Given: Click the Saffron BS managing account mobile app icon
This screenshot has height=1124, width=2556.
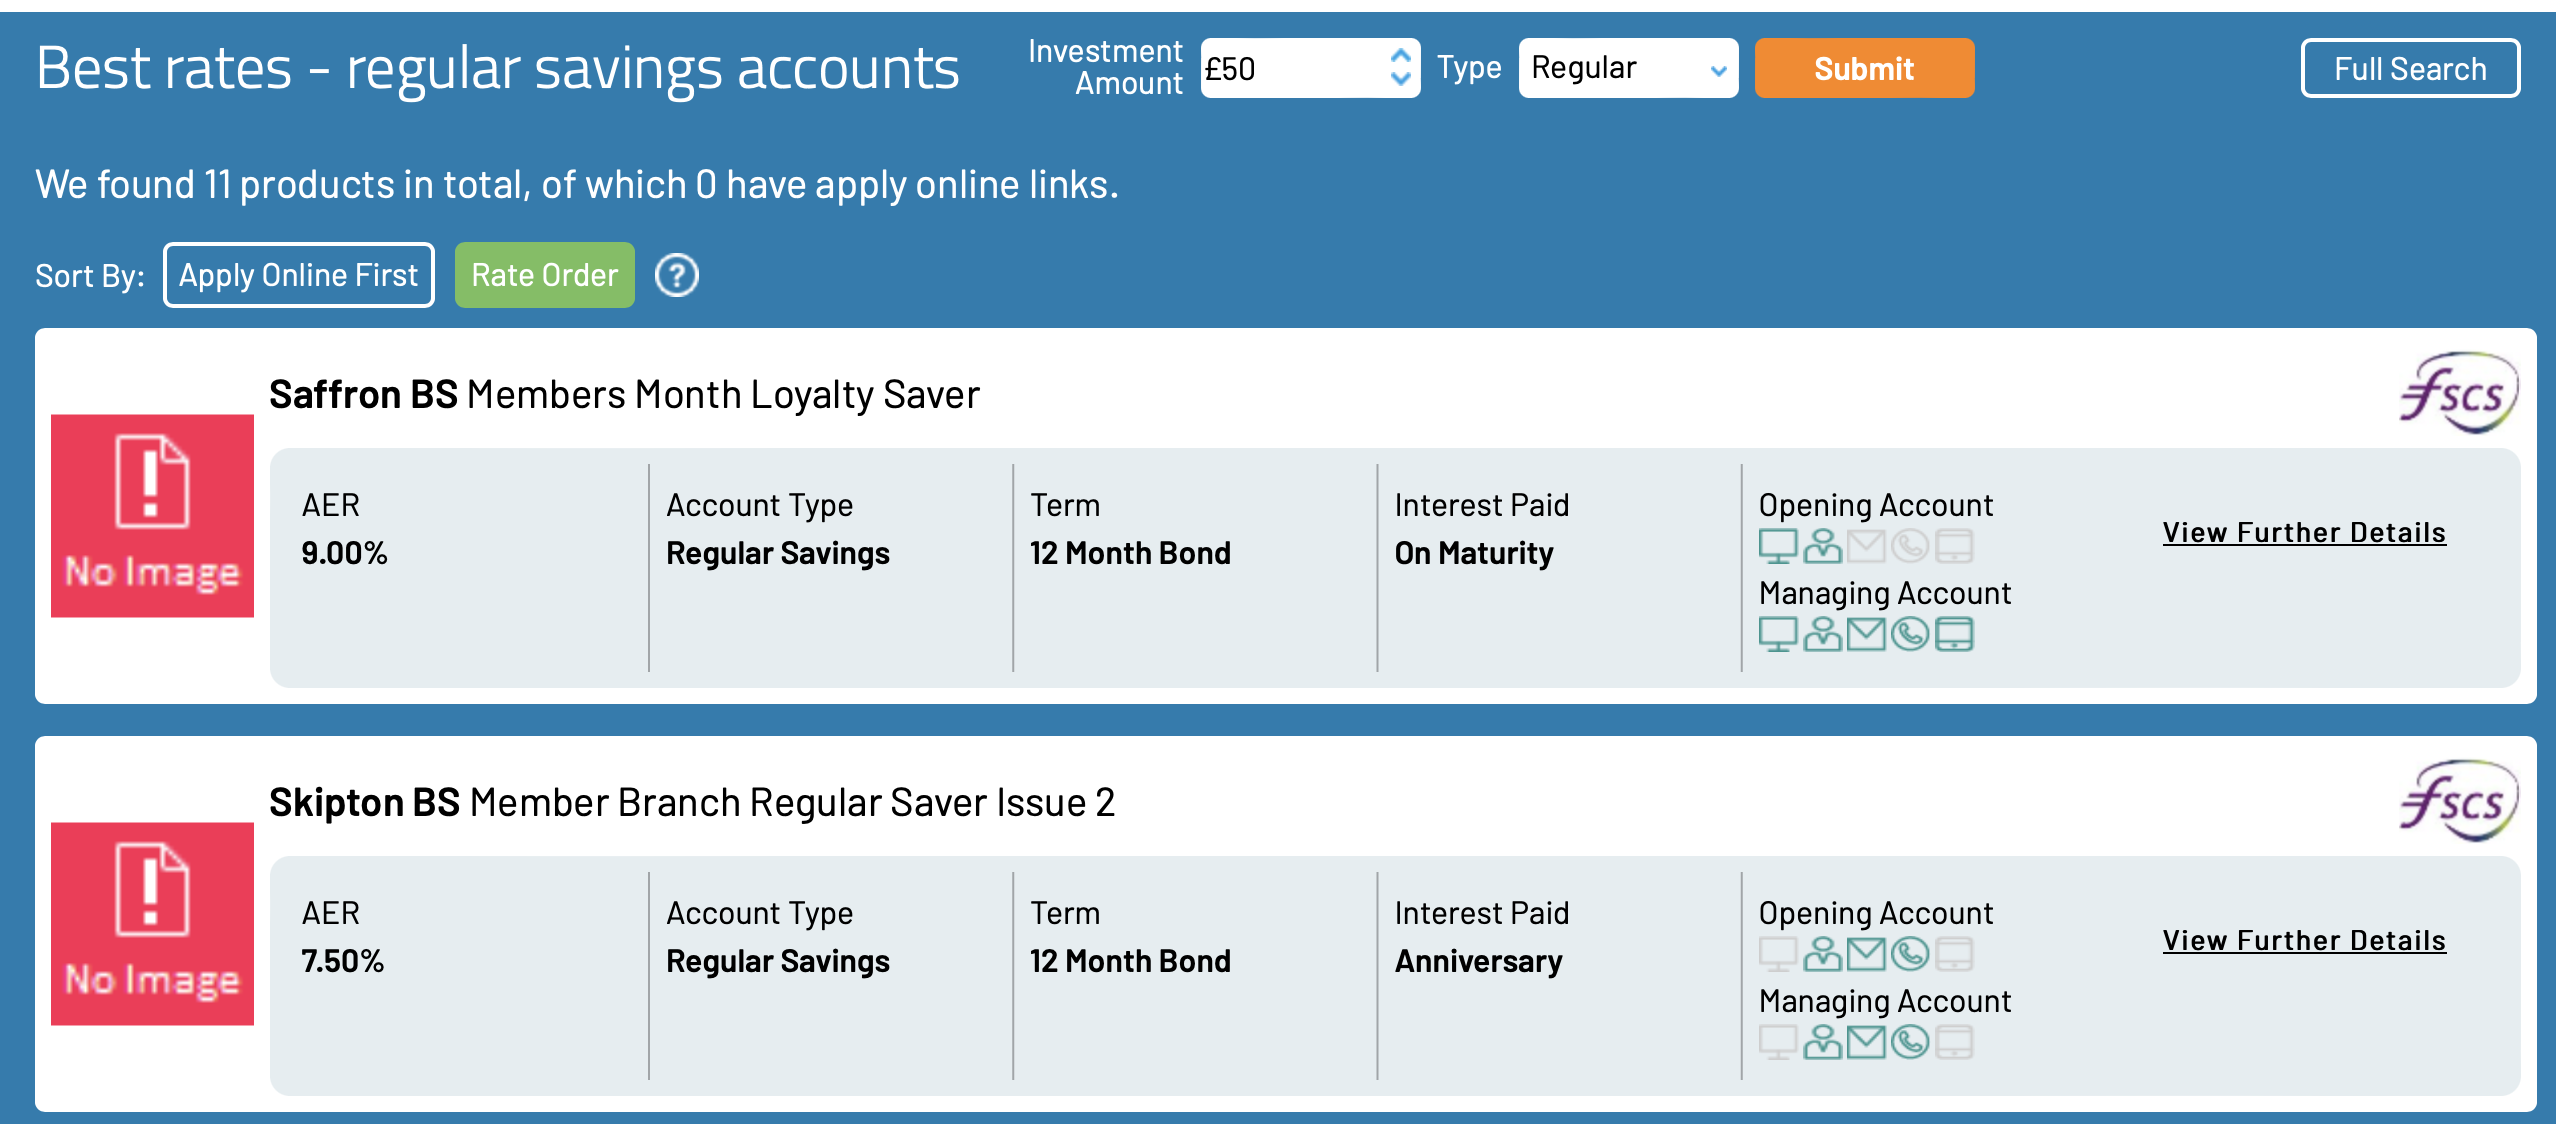Looking at the screenshot, I should 1954,634.
